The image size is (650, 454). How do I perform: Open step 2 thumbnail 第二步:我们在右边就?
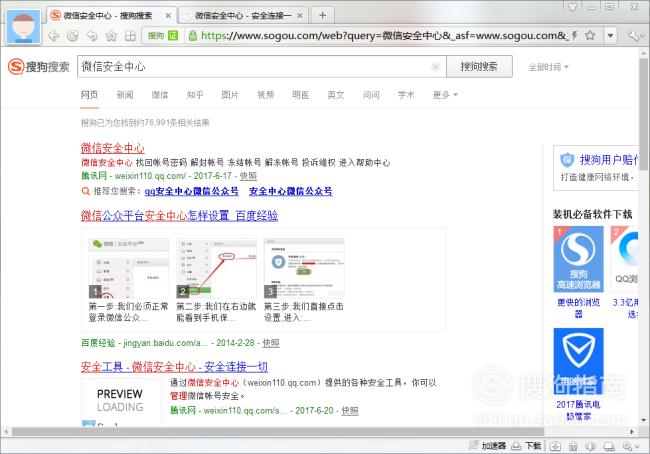[216, 268]
